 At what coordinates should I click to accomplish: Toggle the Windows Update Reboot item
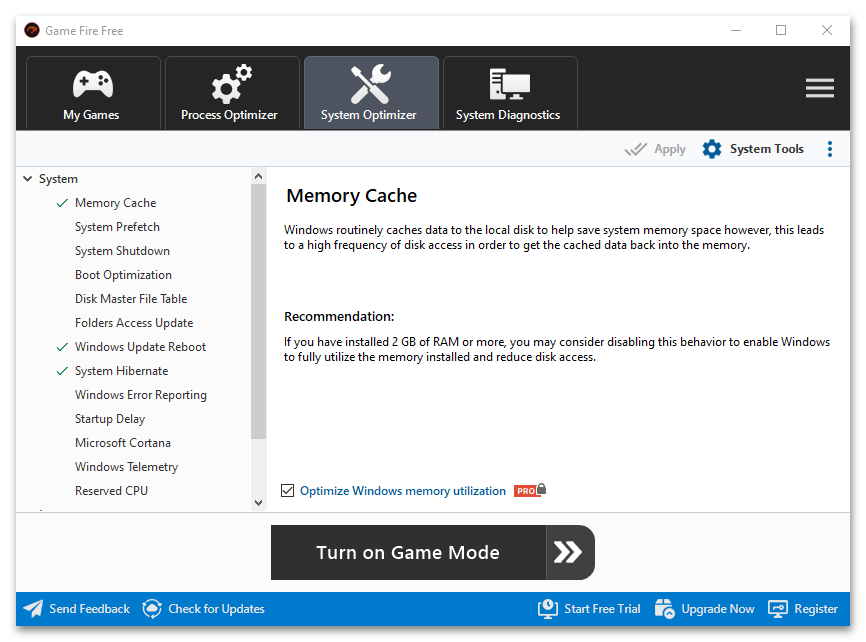tap(140, 347)
